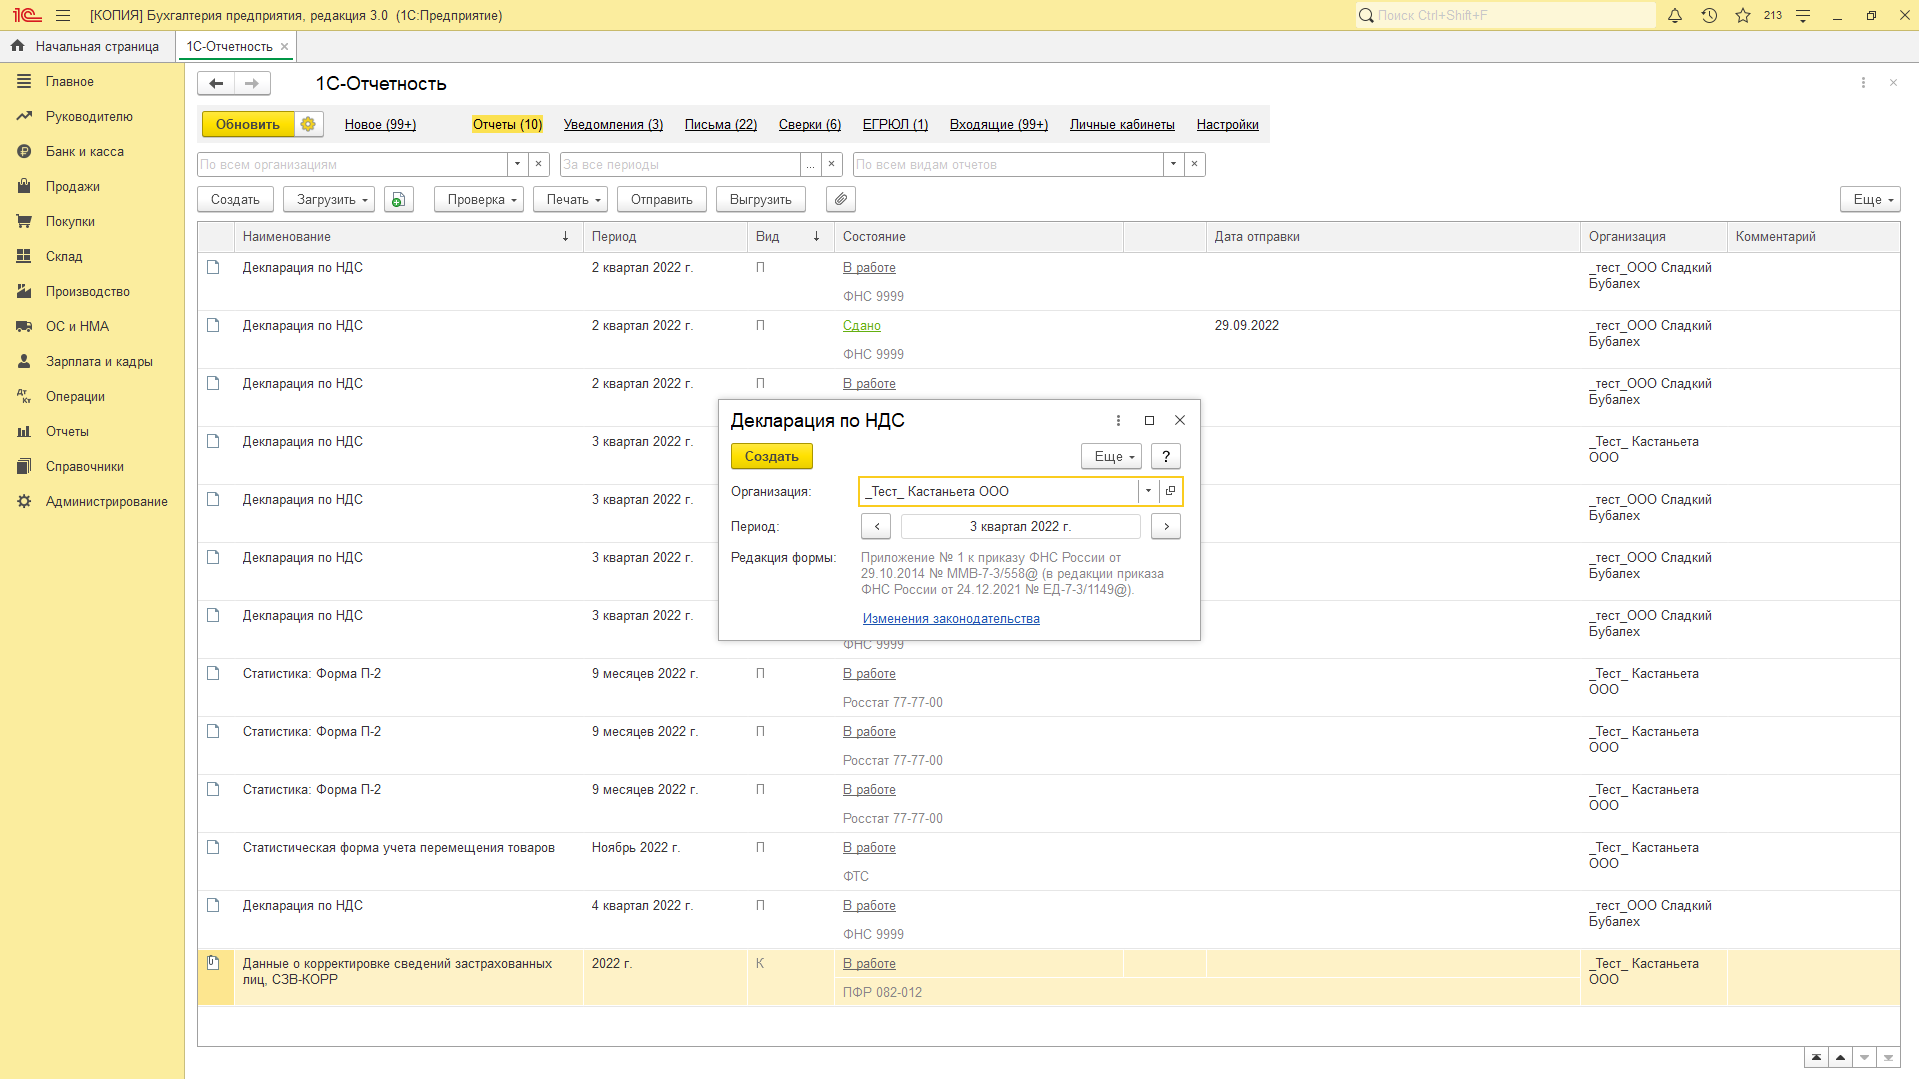The image size is (1919, 1079).
Task: Open the Сдано status link
Action: 861,325
